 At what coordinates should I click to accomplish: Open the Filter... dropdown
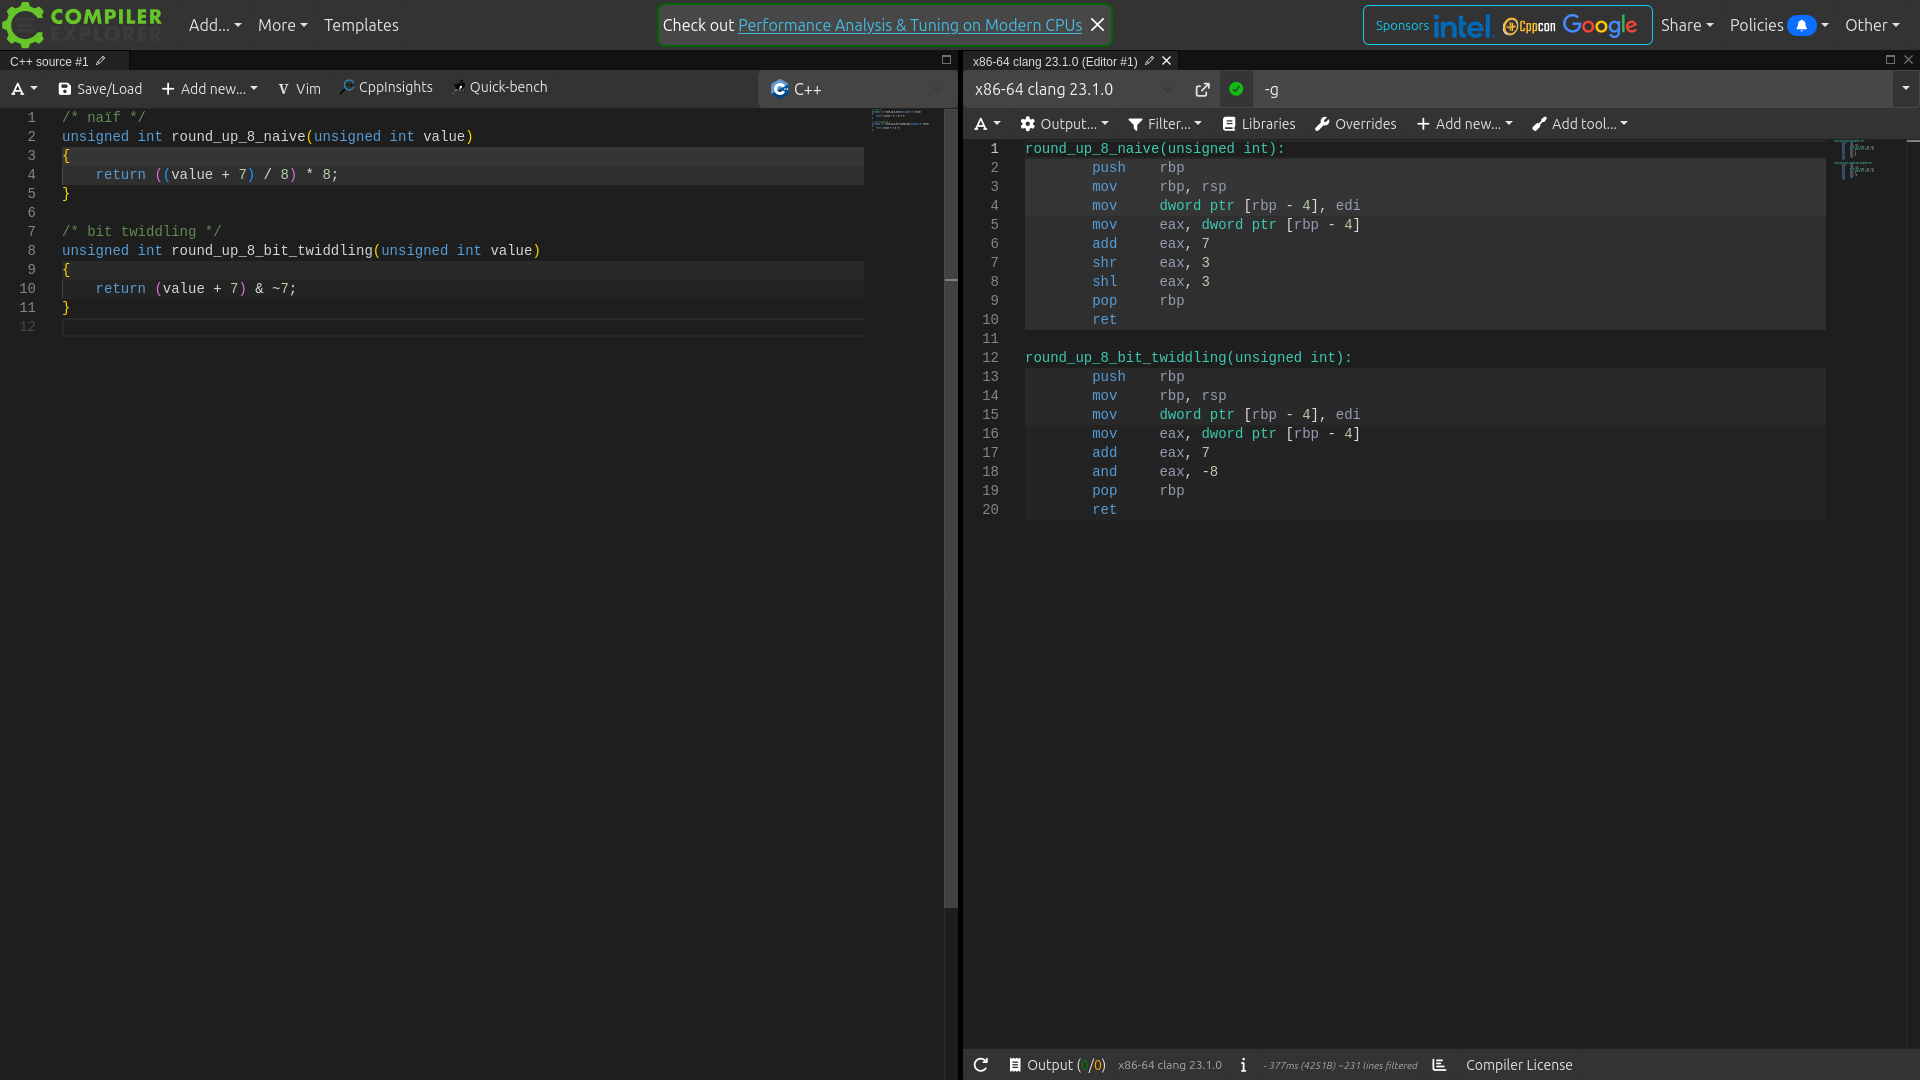pyautogui.click(x=1165, y=124)
